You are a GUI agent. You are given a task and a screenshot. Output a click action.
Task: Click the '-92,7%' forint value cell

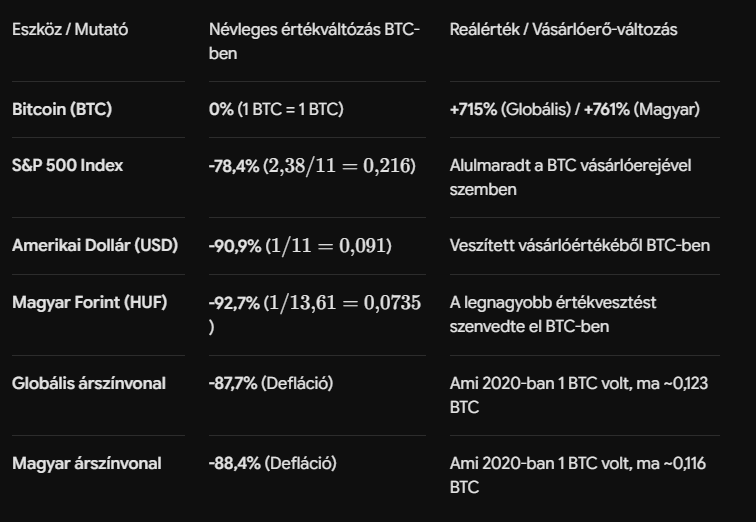(315, 314)
